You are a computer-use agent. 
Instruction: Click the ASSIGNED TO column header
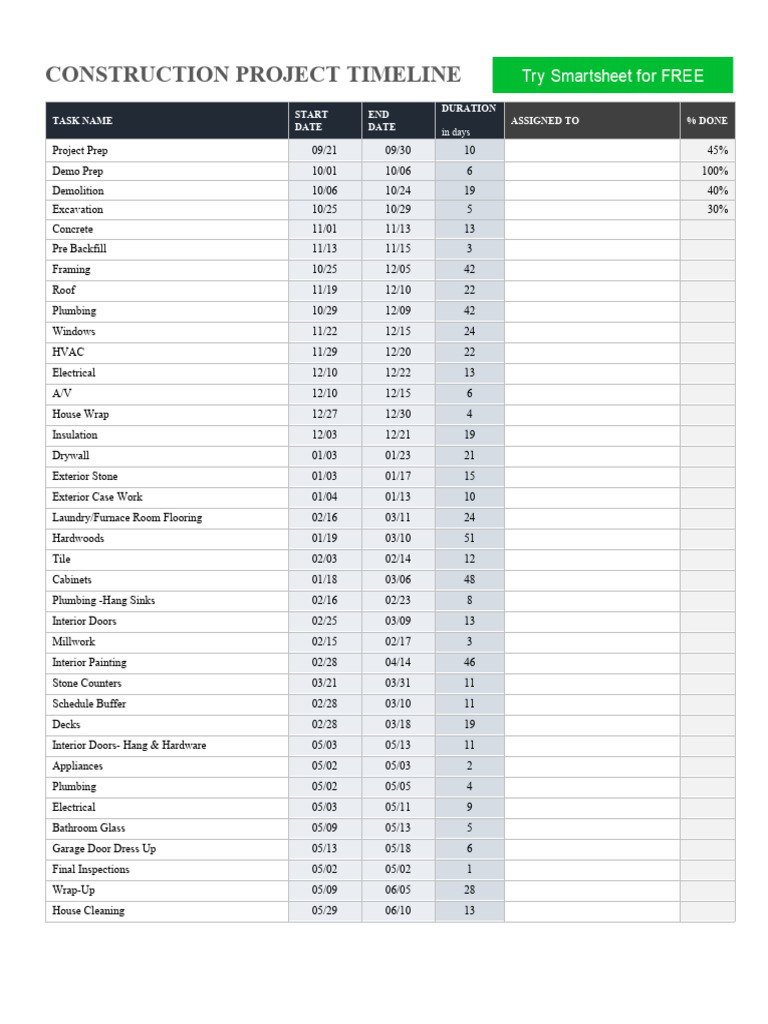click(592, 120)
